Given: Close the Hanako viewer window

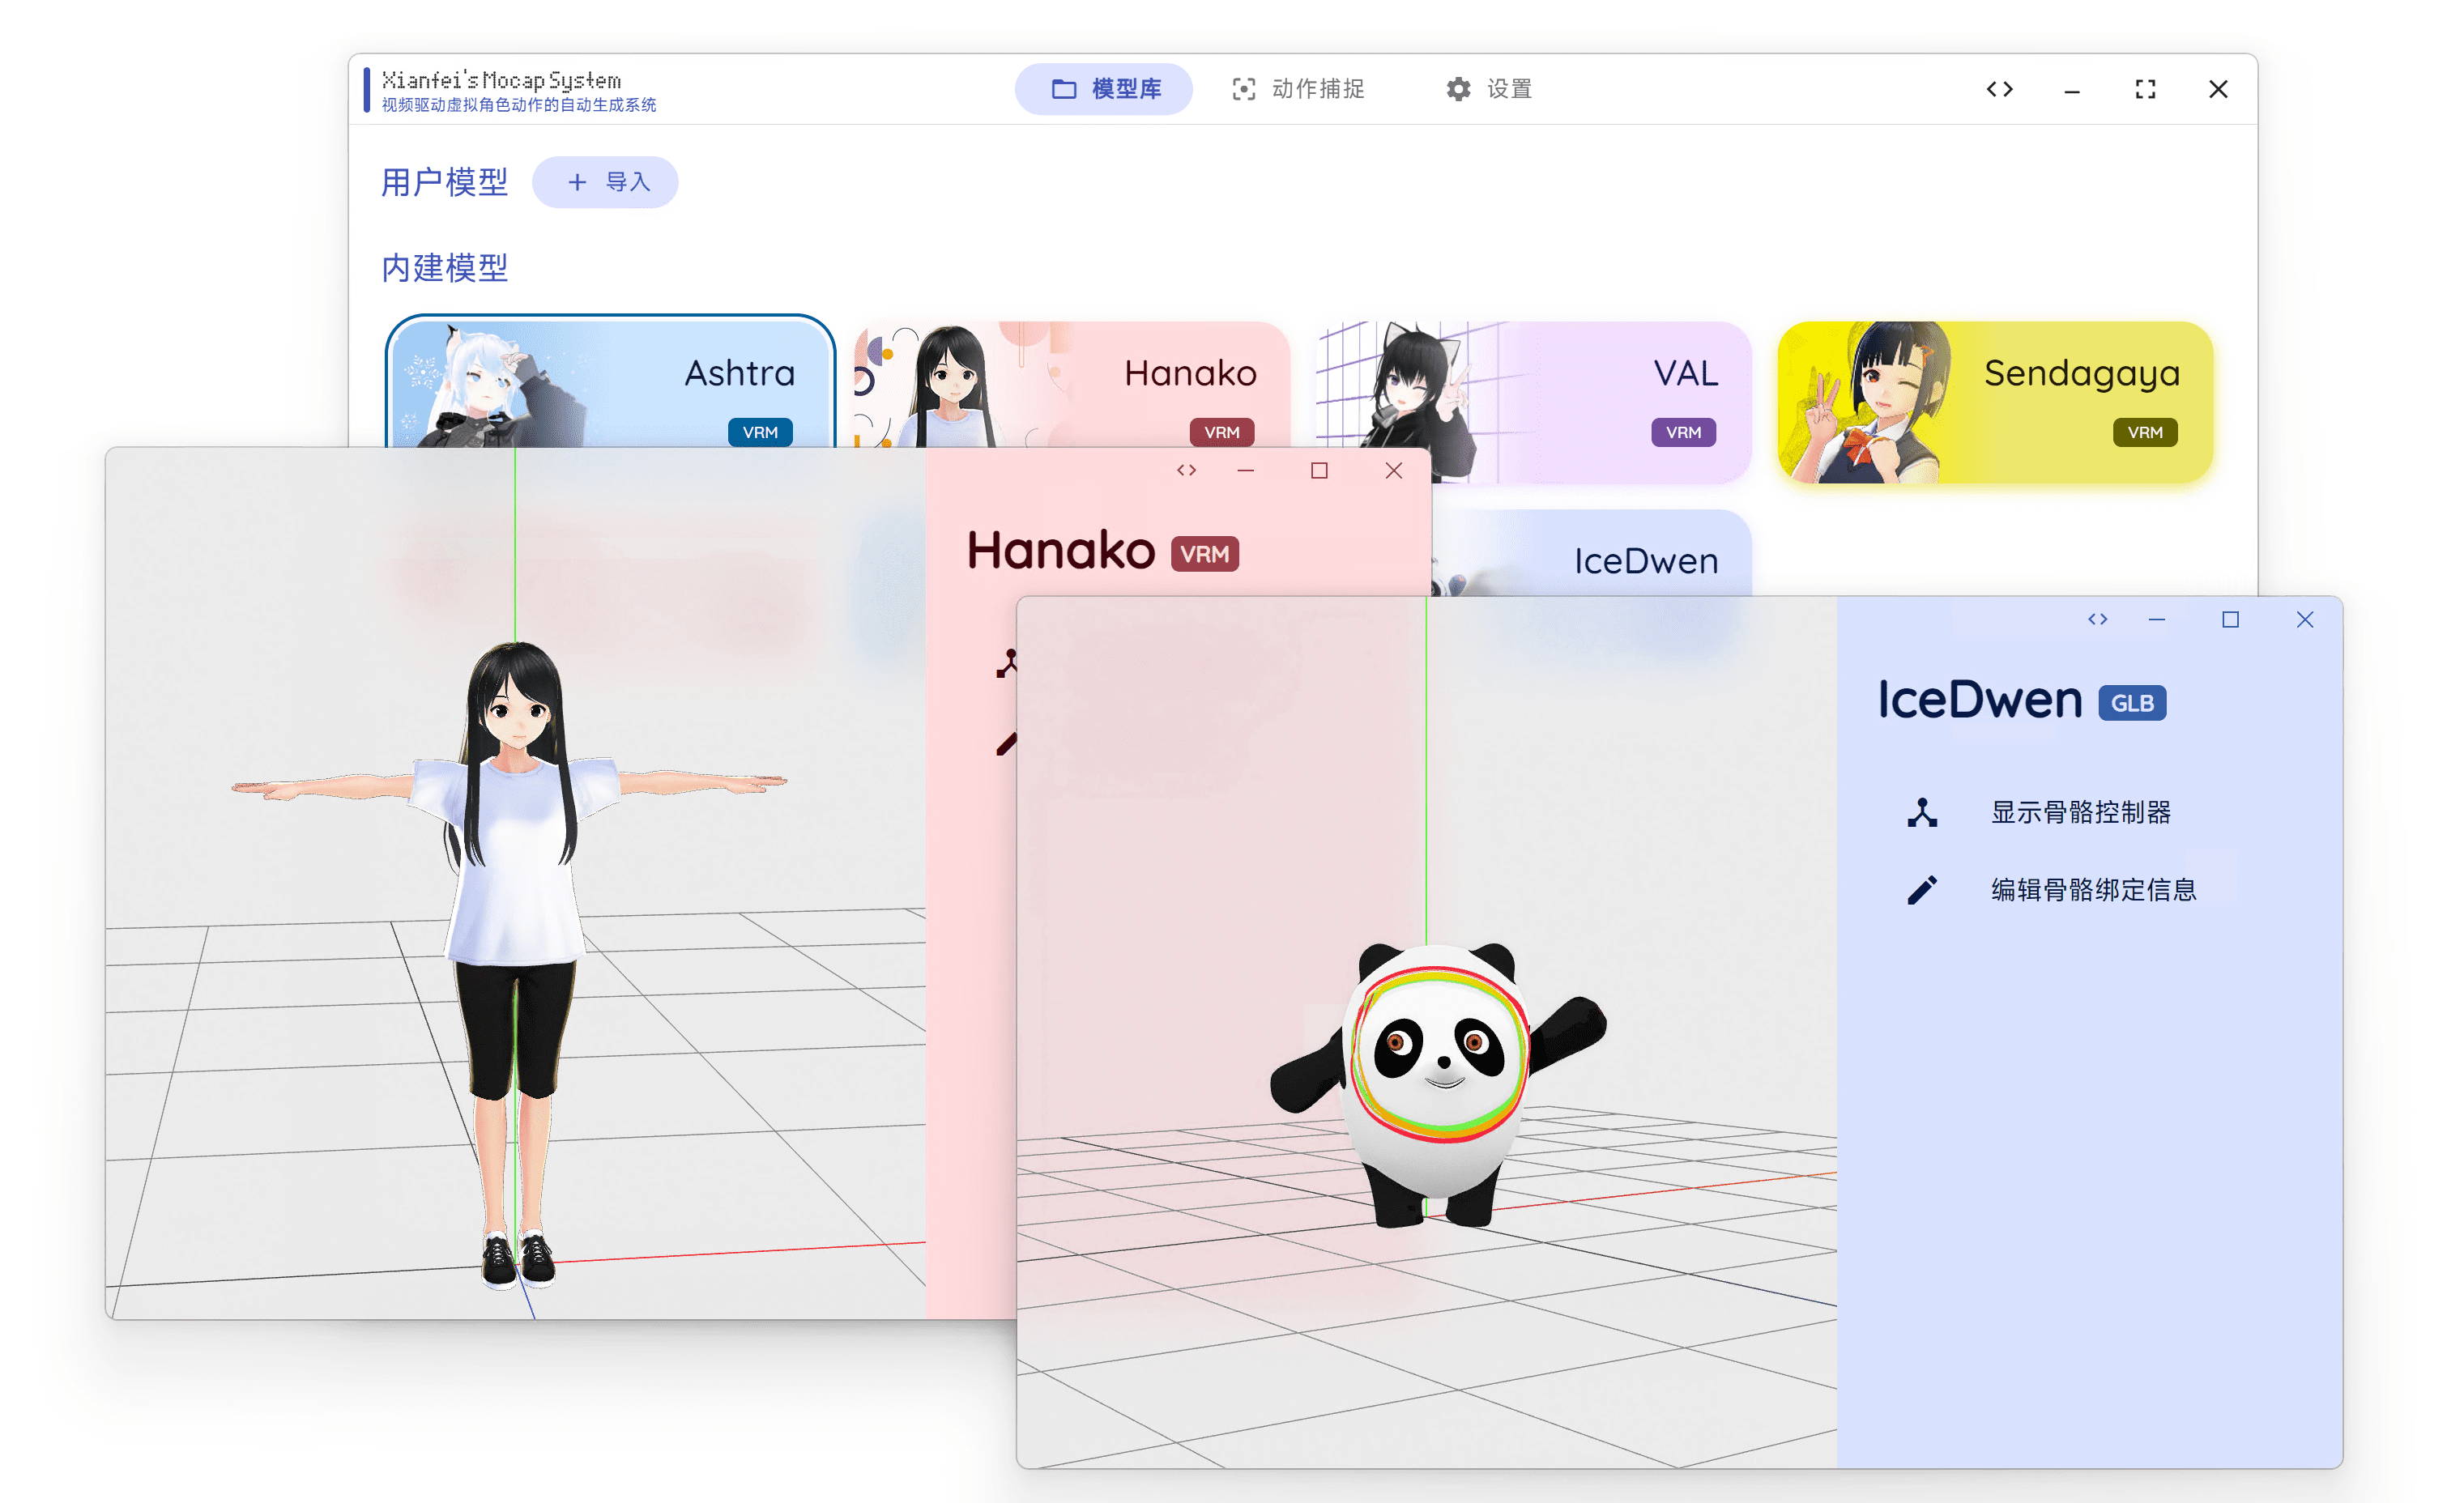Looking at the screenshot, I should (x=1393, y=470).
